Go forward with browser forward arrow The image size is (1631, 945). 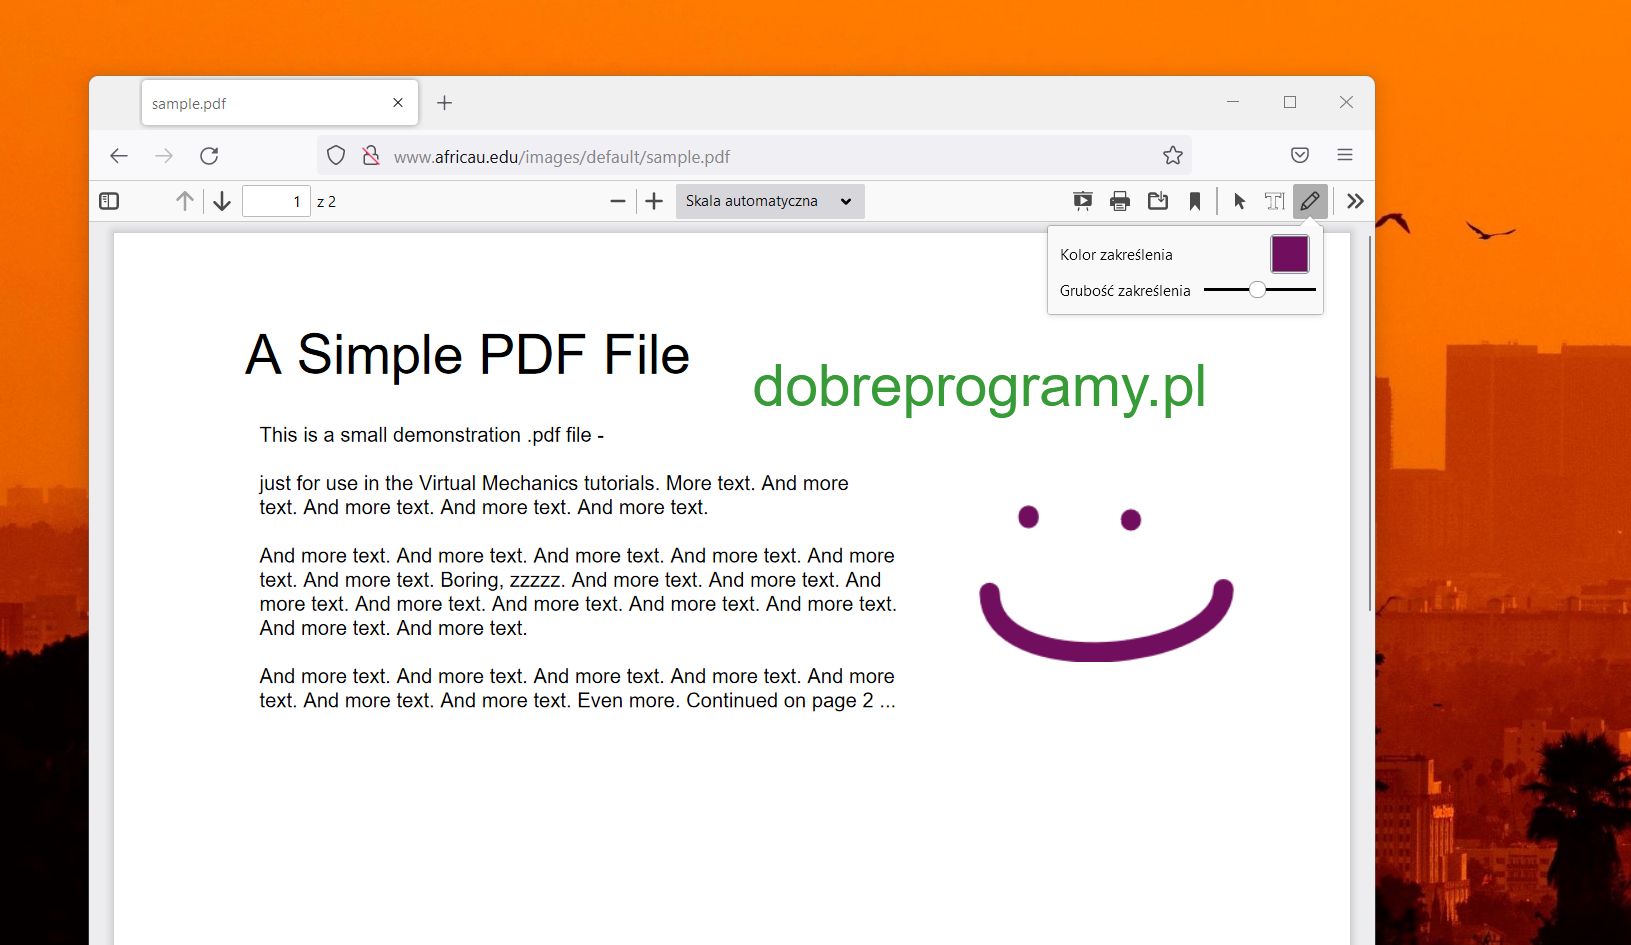164,156
